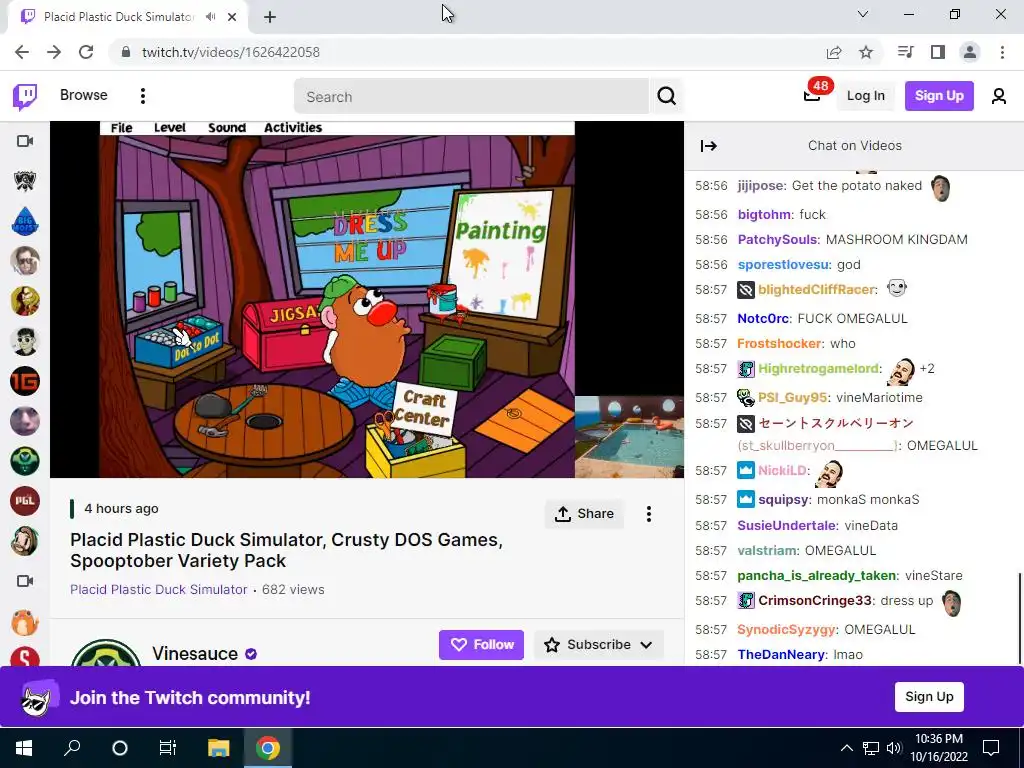
Task: Open Windows taskbar search
Action: pyautogui.click(x=72, y=748)
